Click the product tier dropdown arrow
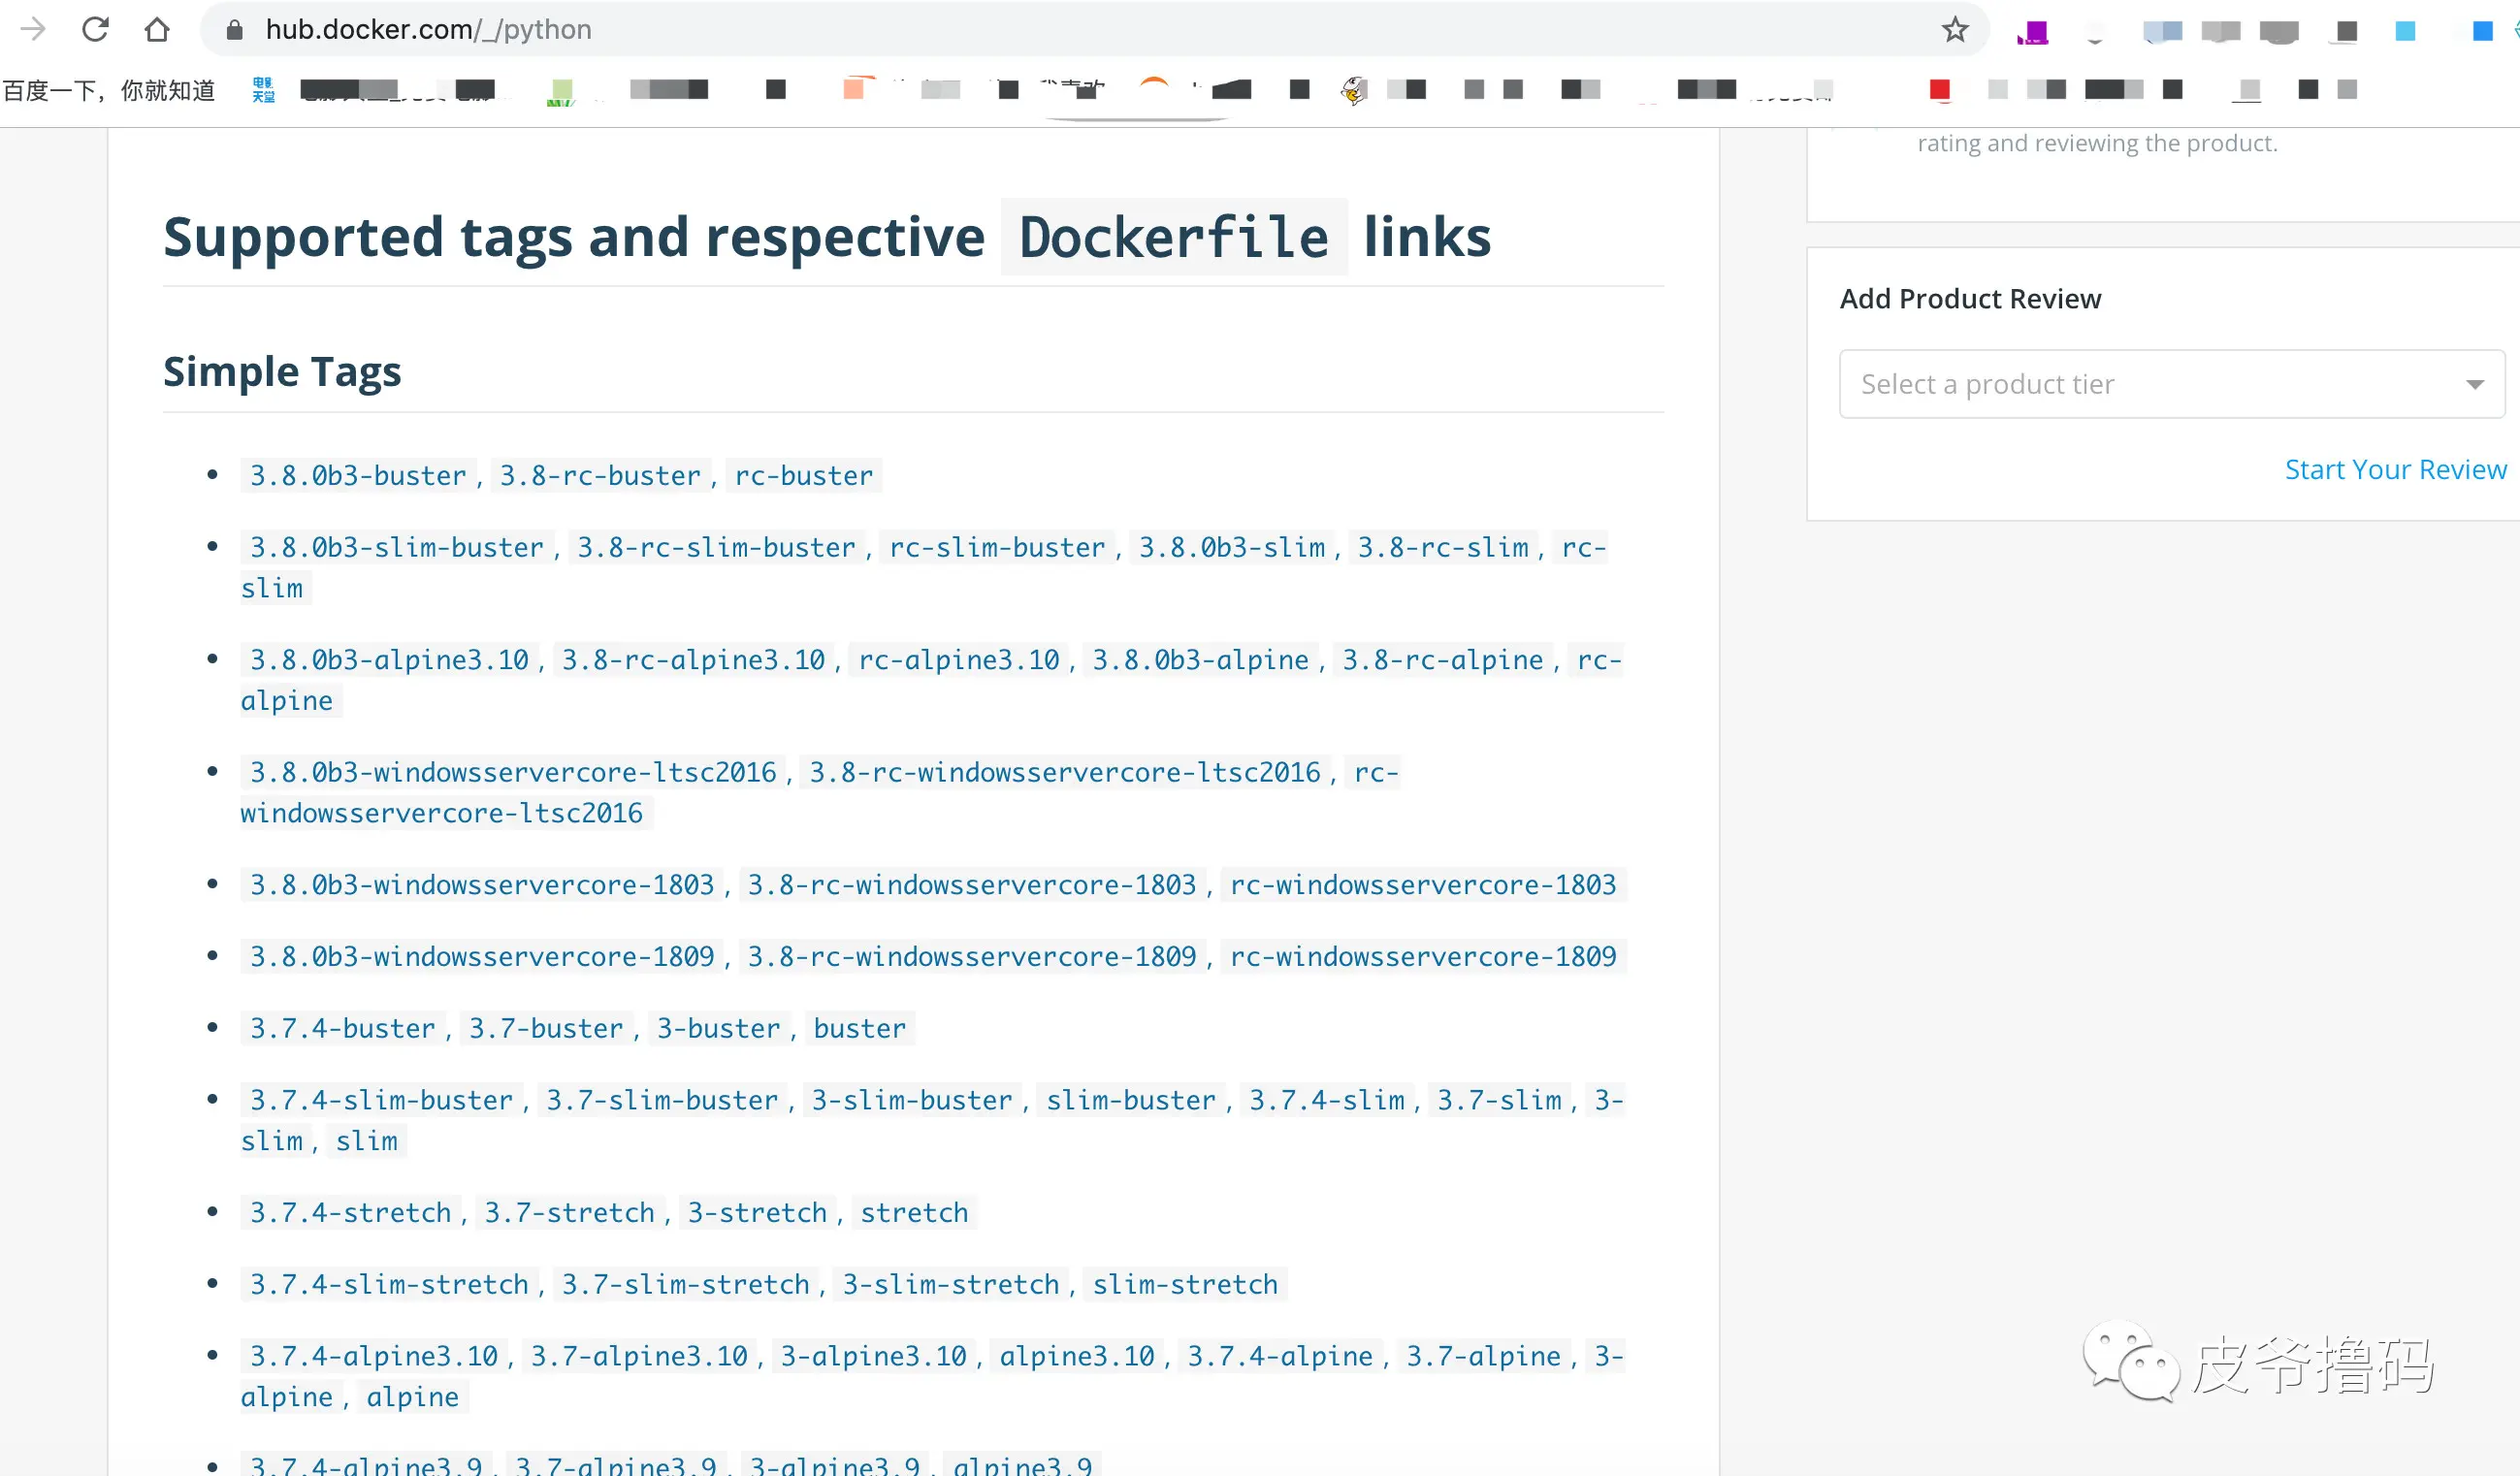2520x1476 pixels. click(2474, 384)
